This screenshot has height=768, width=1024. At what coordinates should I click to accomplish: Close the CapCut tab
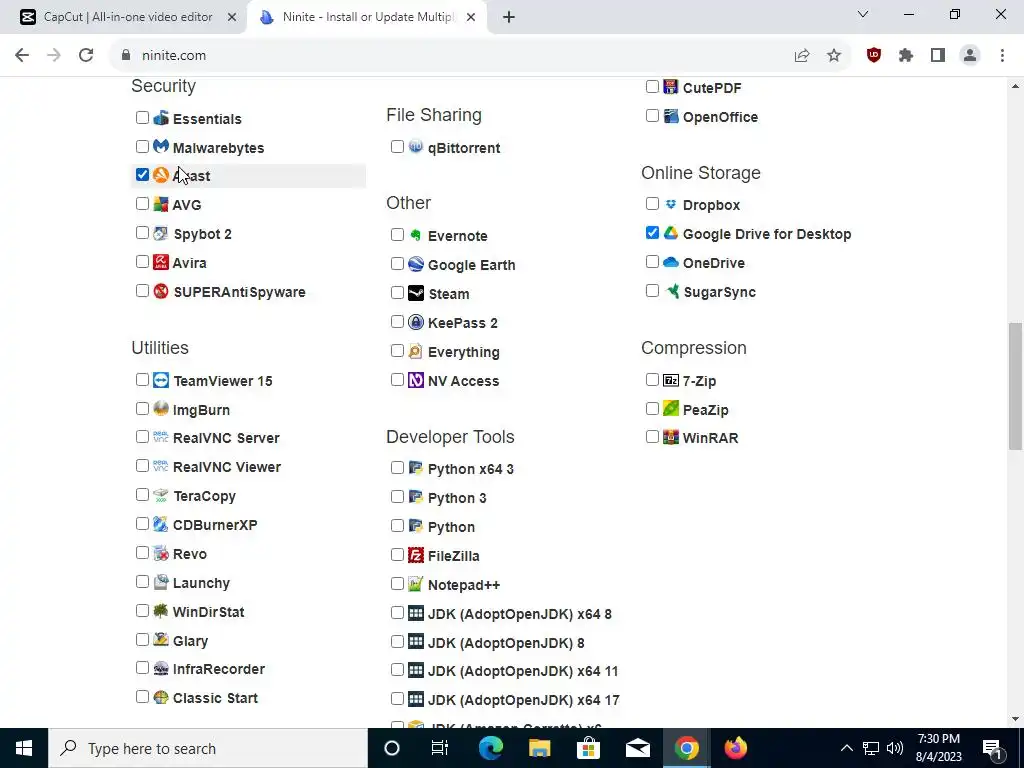(x=232, y=18)
